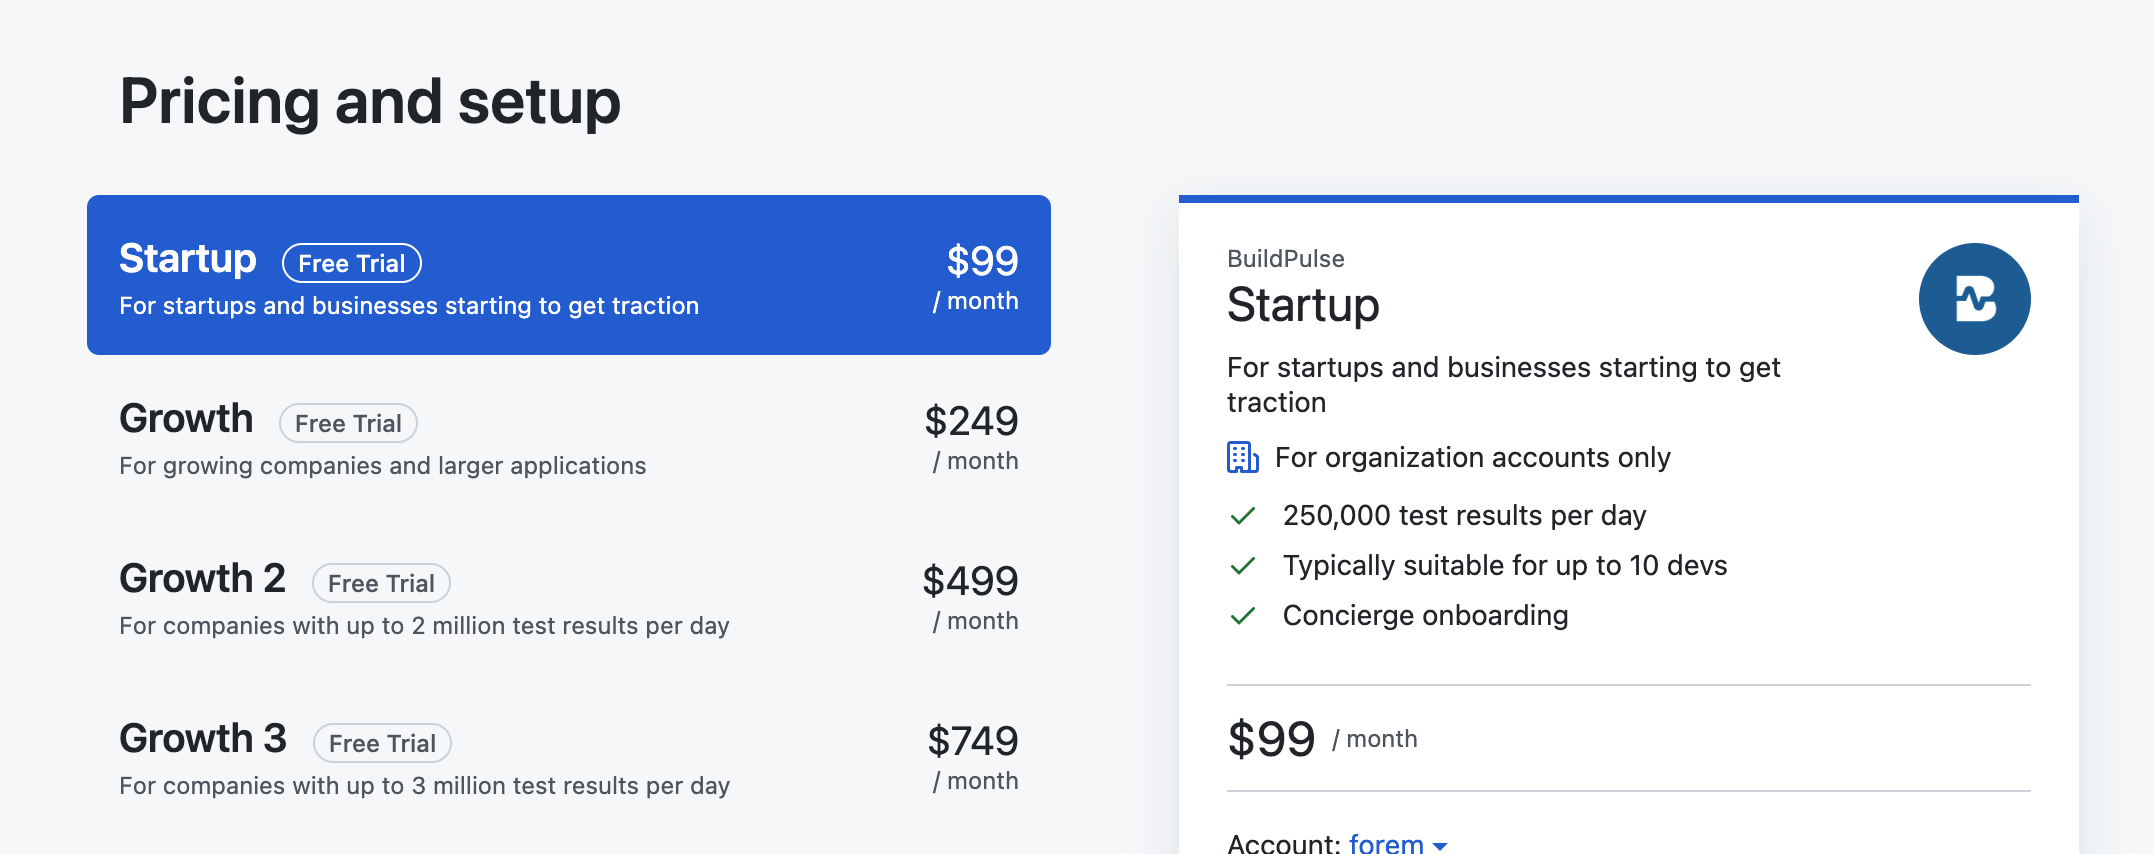The width and height of the screenshot is (2154, 854).
Task: Click checkmark next to 10 devs line
Action: tap(1242, 566)
